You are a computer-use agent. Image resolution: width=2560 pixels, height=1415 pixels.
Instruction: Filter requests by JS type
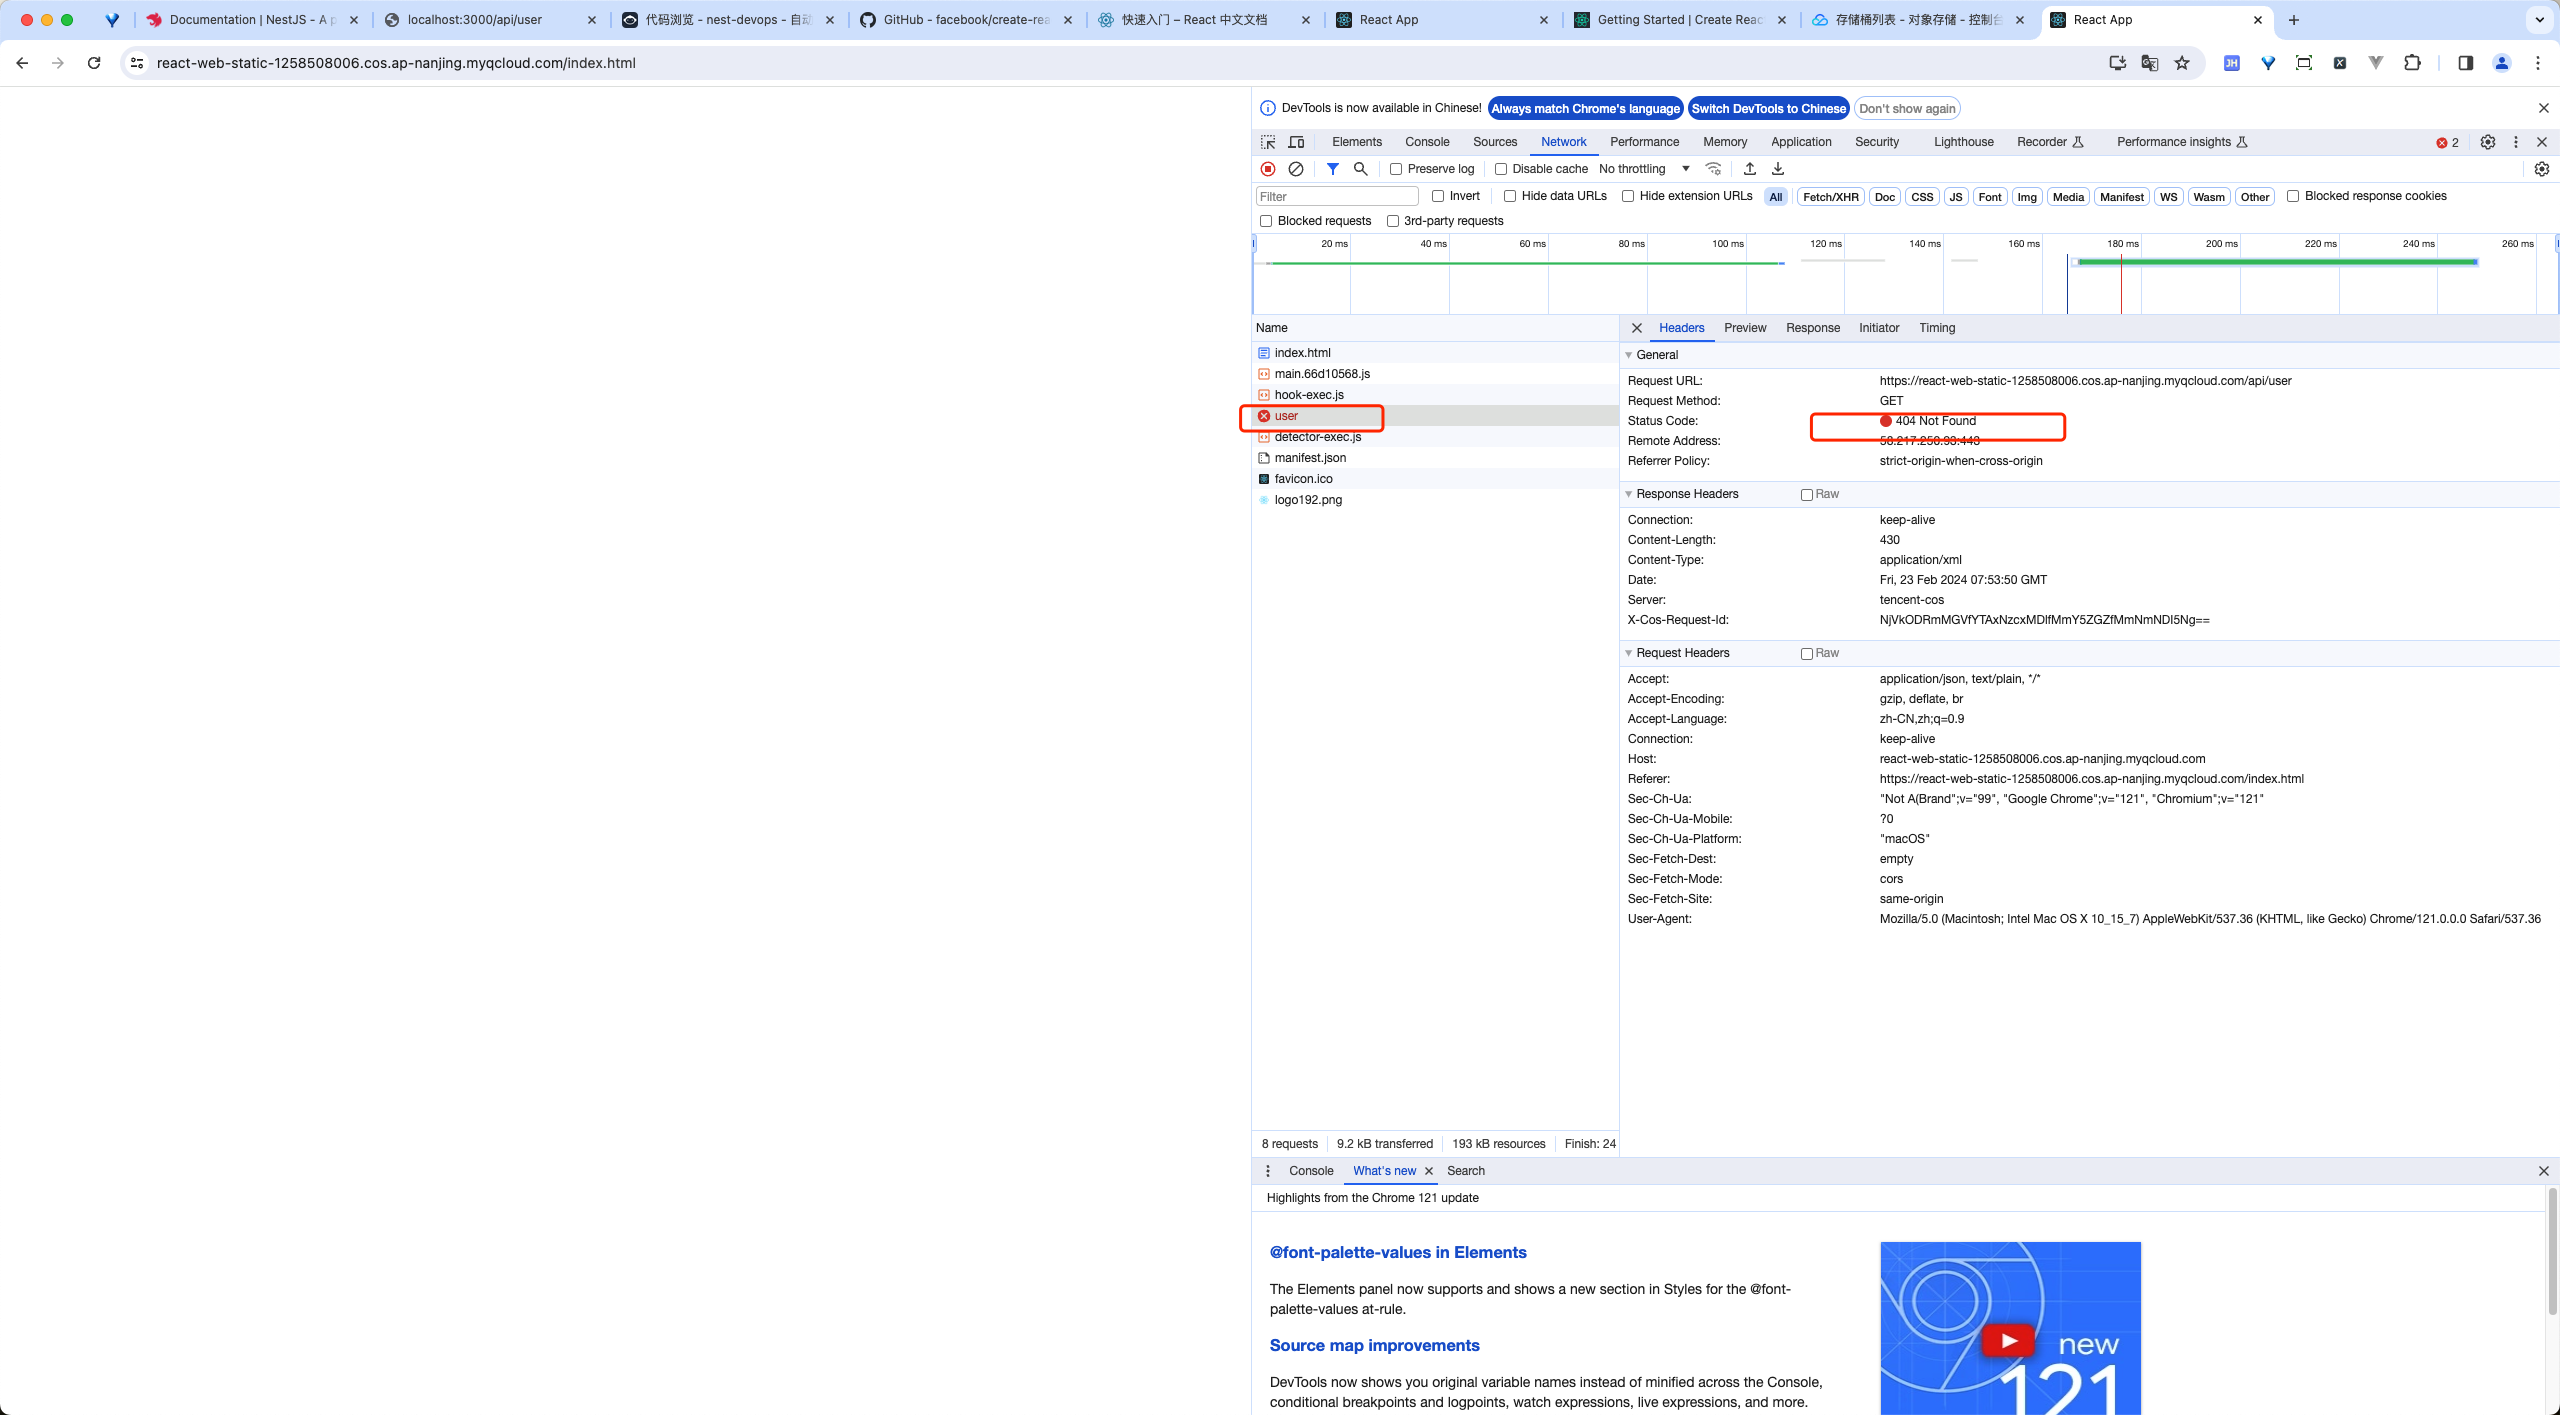click(1955, 197)
